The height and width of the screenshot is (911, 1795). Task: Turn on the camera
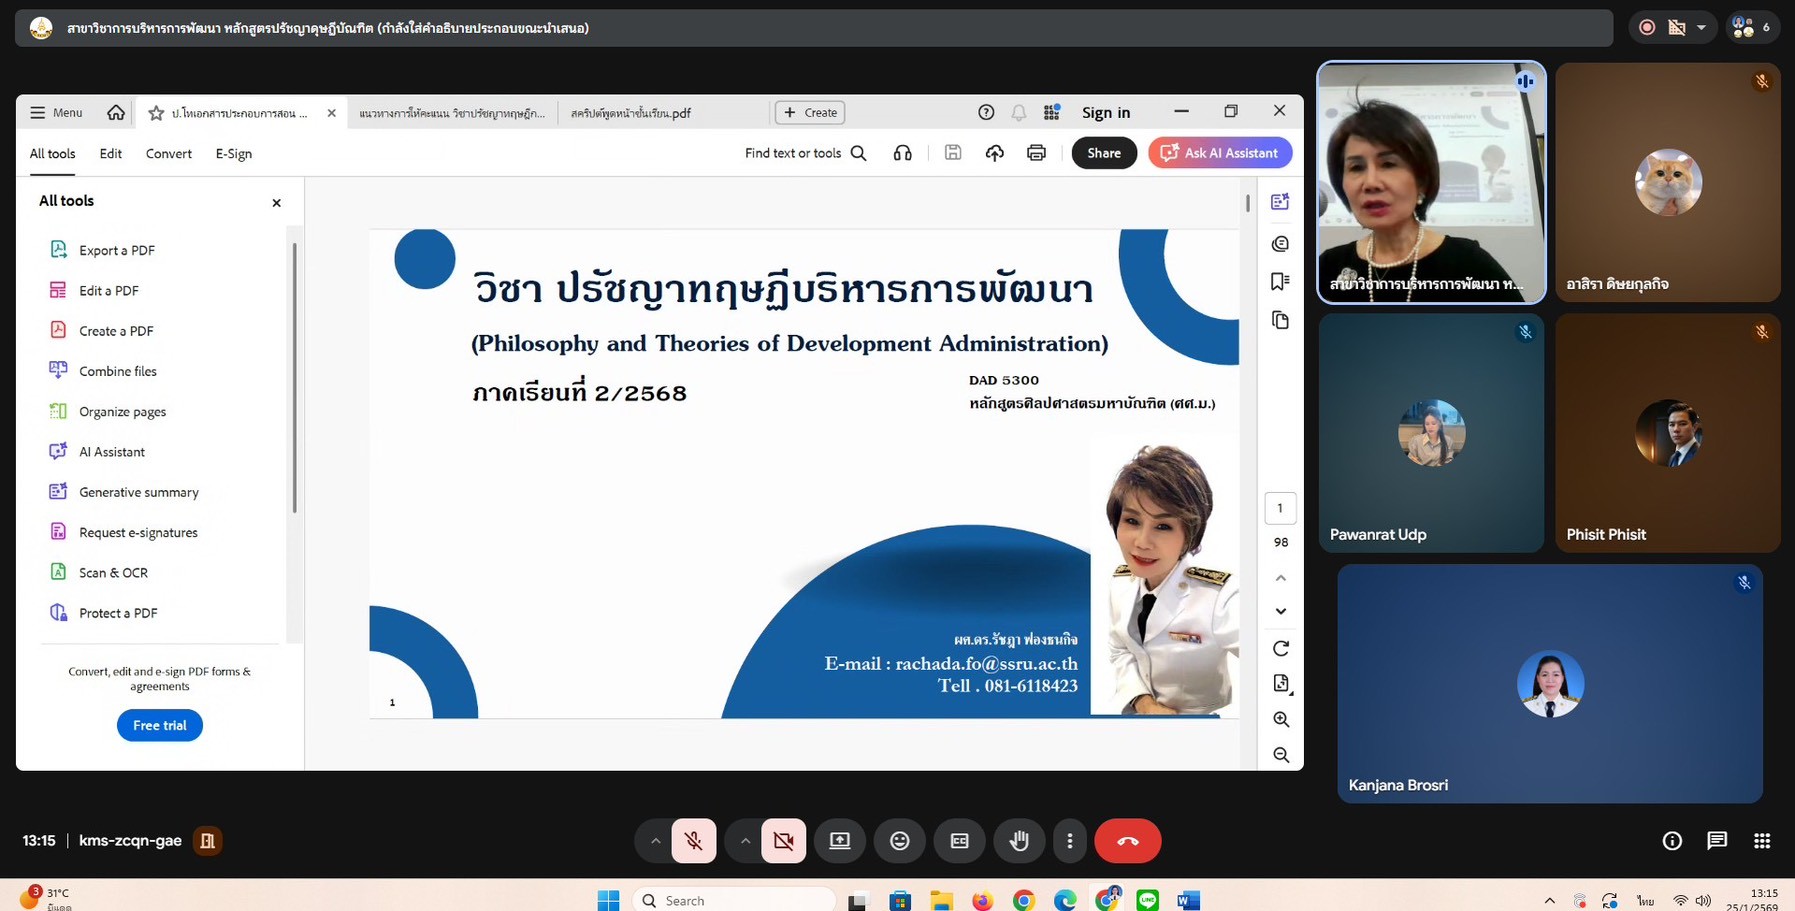[x=783, y=841]
